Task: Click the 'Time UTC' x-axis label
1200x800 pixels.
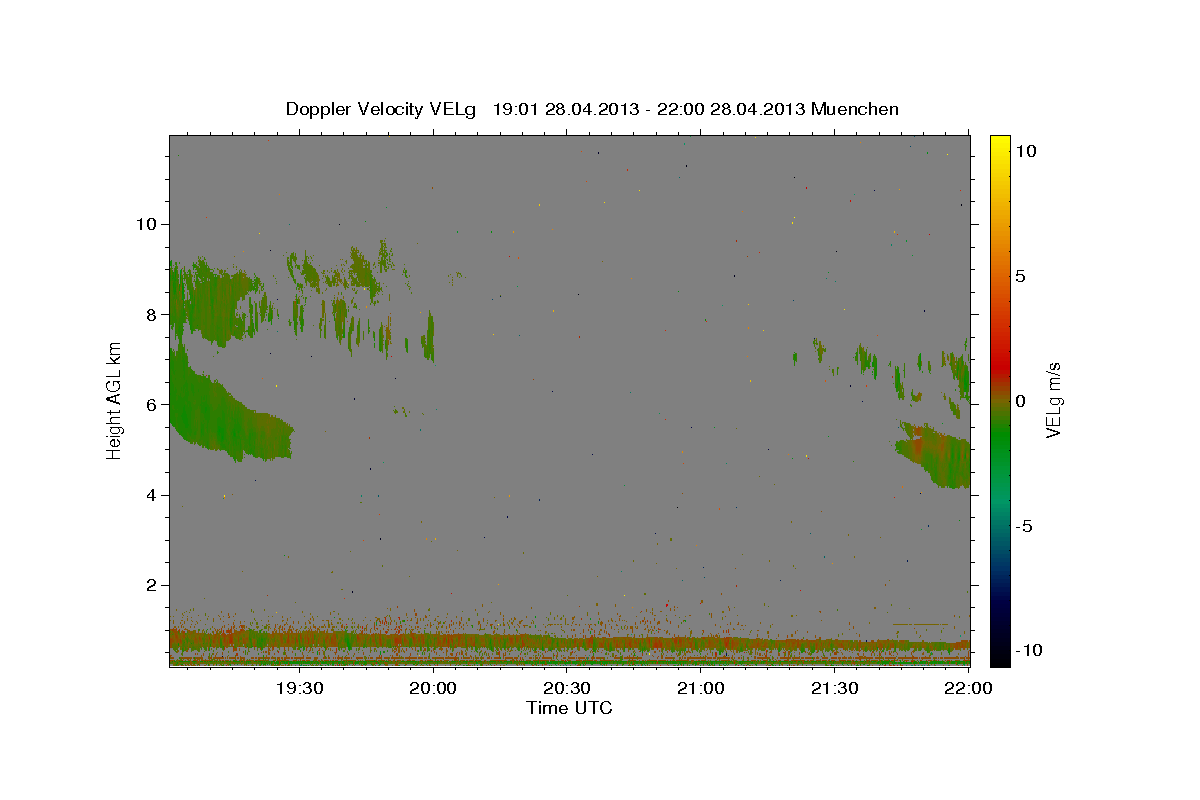Action: pos(569,708)
